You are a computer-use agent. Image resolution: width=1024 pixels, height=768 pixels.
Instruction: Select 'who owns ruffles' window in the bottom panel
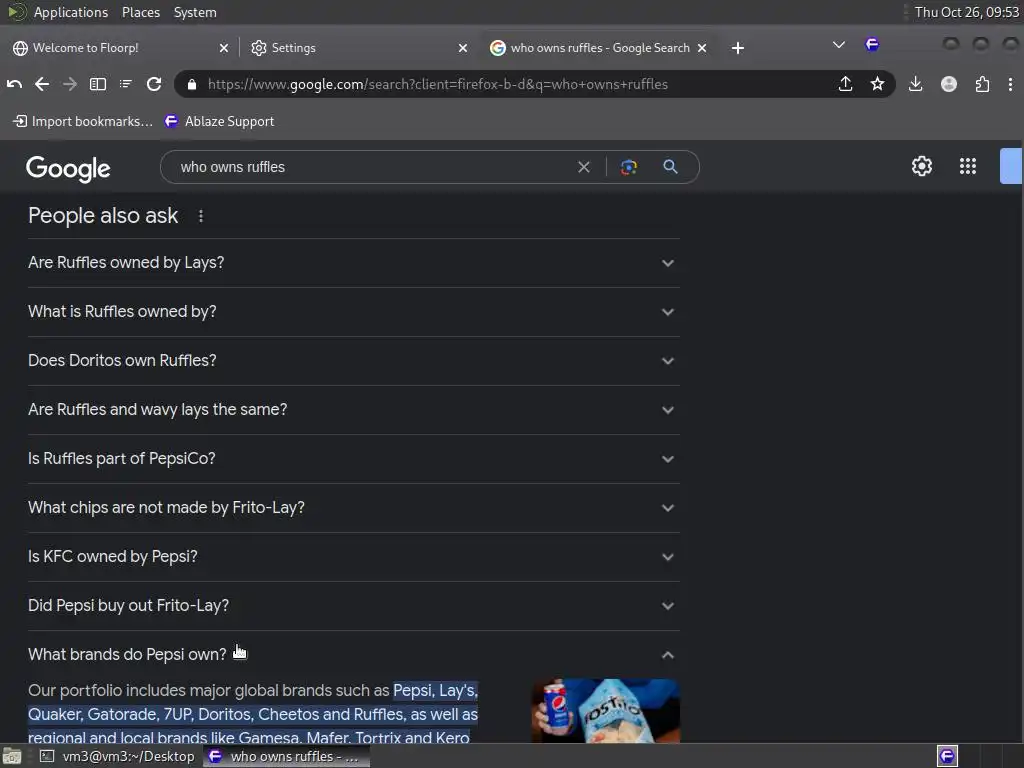[x=286, y=756]
